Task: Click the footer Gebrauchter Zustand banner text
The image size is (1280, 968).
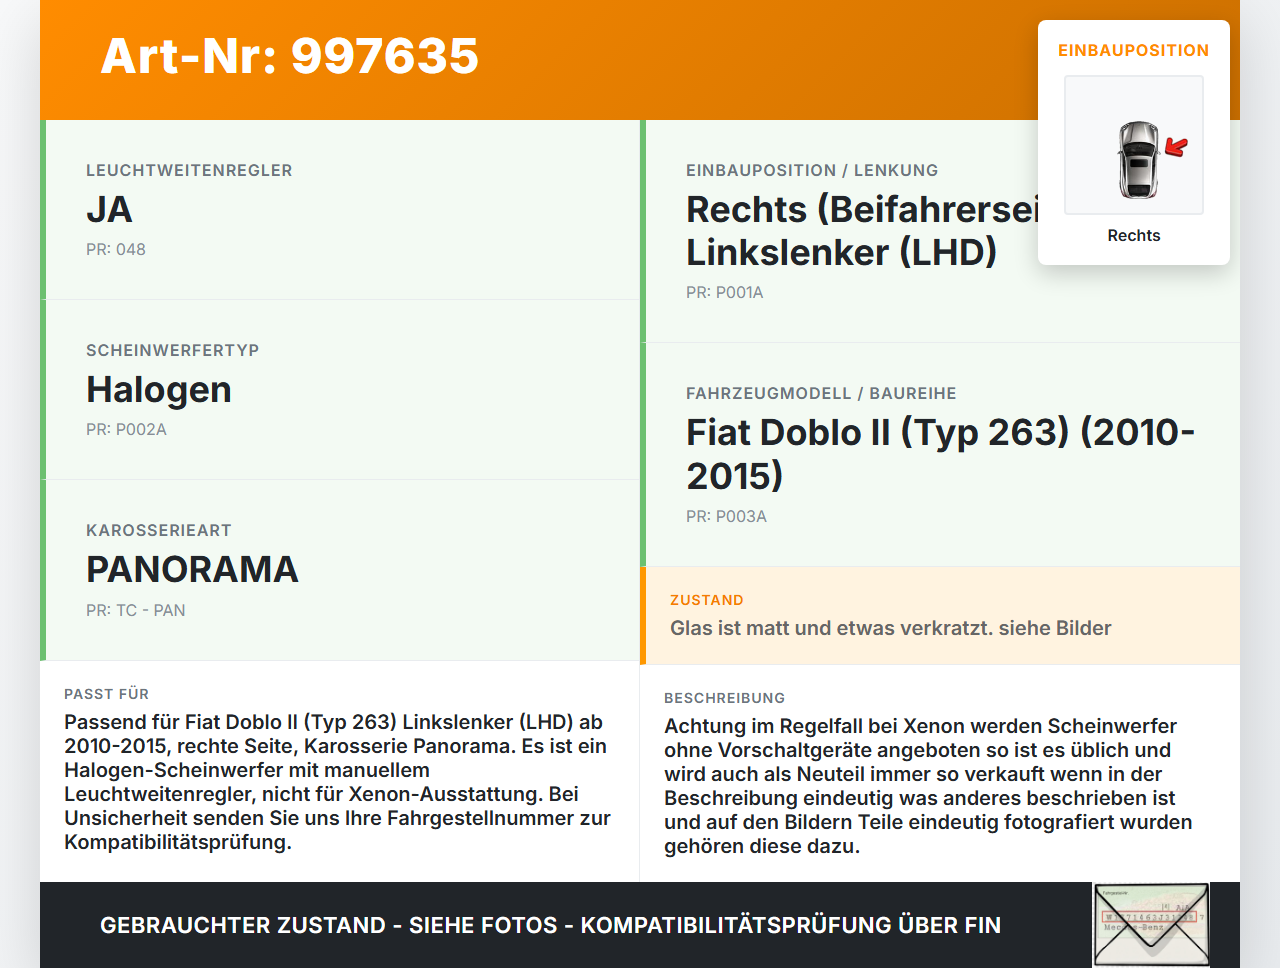Action: [550, 925]
